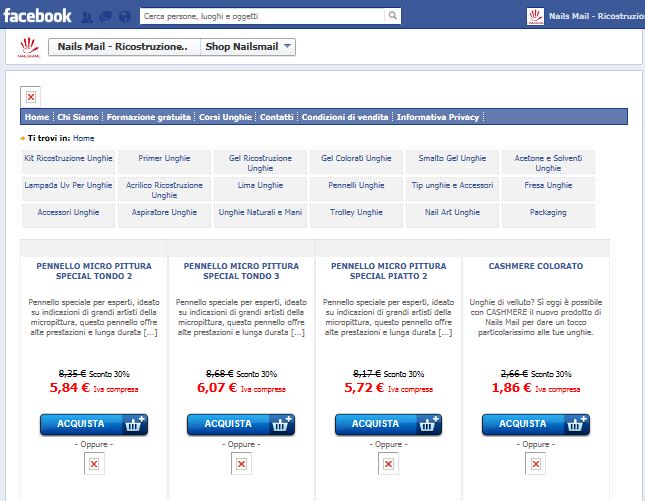Screen dimensions: 645x501
Task: Open Acrilico Ricostruzione Unghie category
Action: point(164,190)
